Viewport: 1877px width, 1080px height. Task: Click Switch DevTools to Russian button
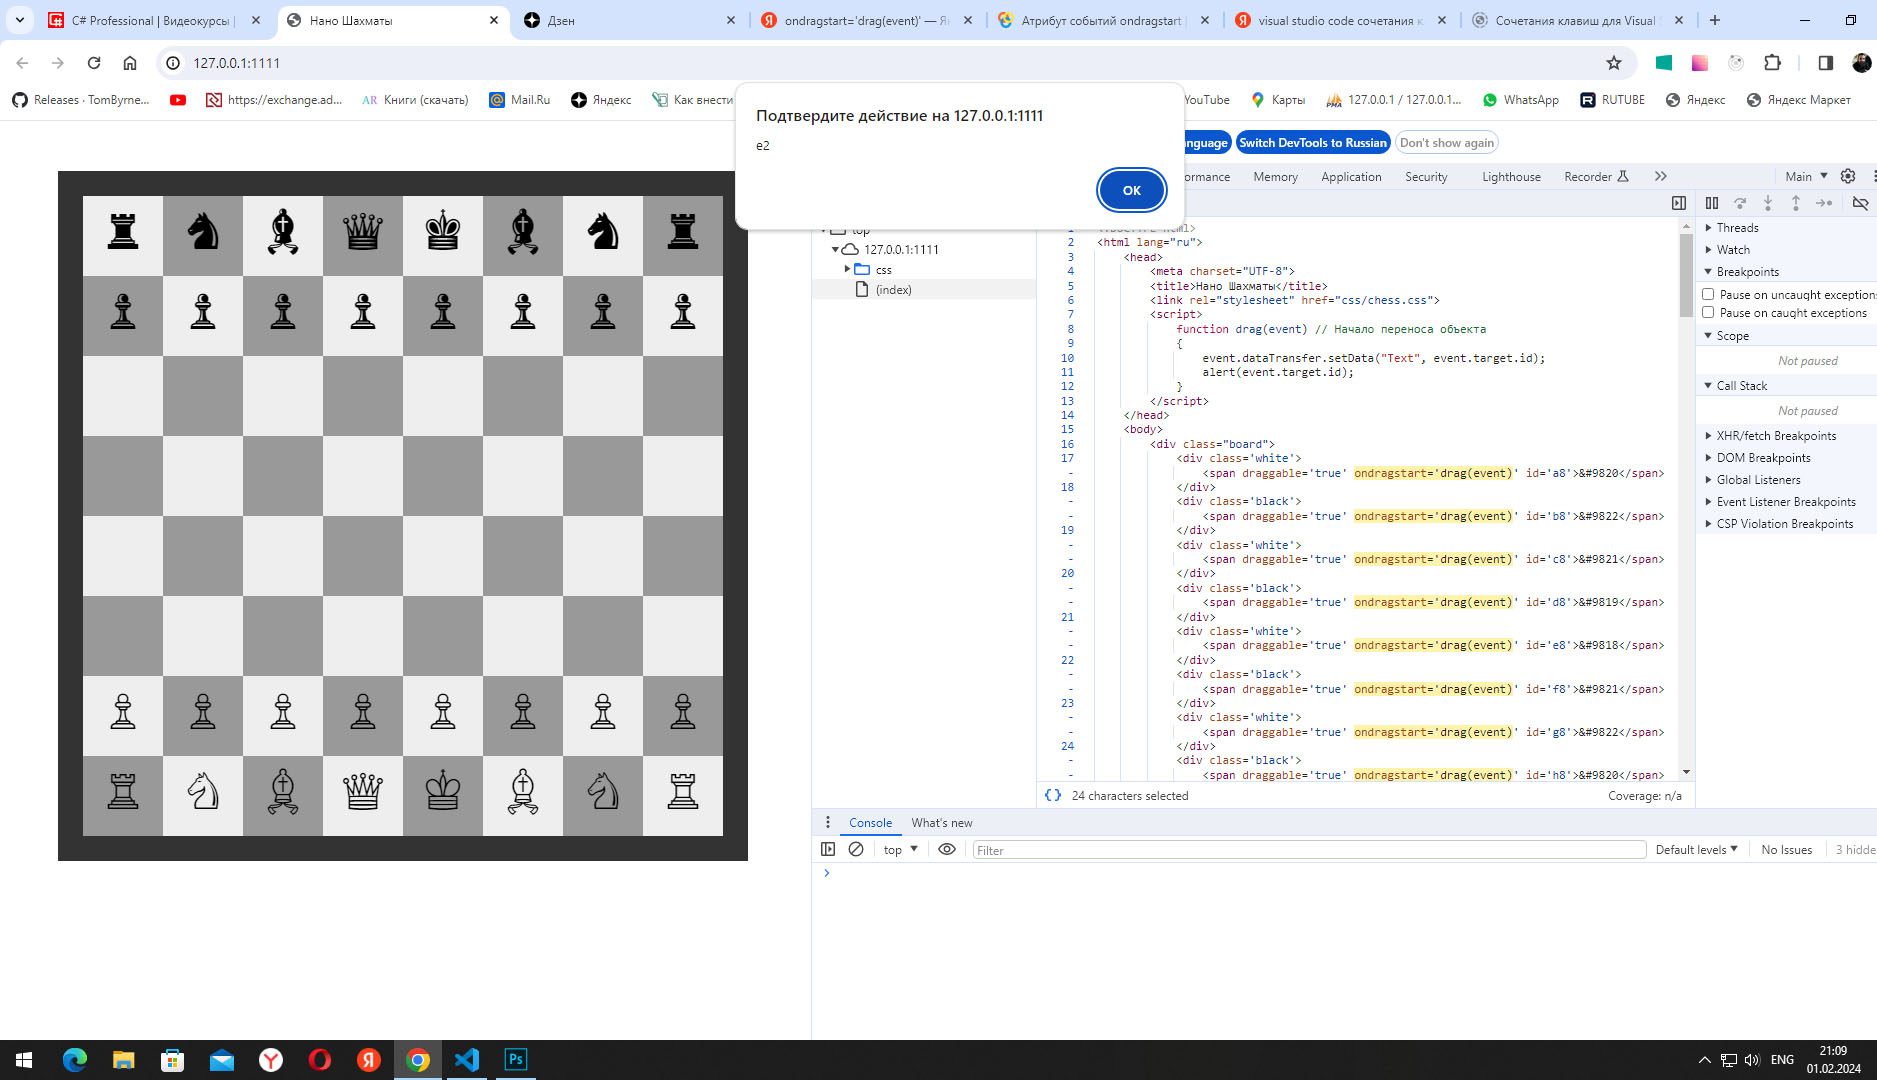[1312, 143]
